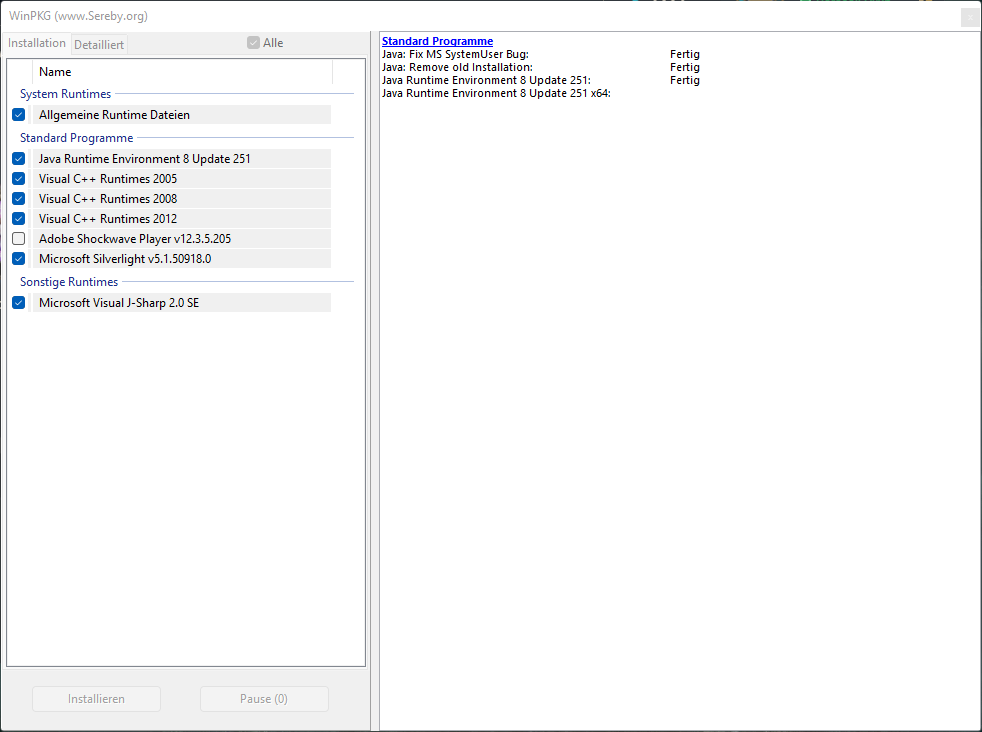This screenshot has width=982, height=732.
Task: Uncheck Microsoft Visual J-Sharp 2.0 SE checkbox
Action: (19, 302)
